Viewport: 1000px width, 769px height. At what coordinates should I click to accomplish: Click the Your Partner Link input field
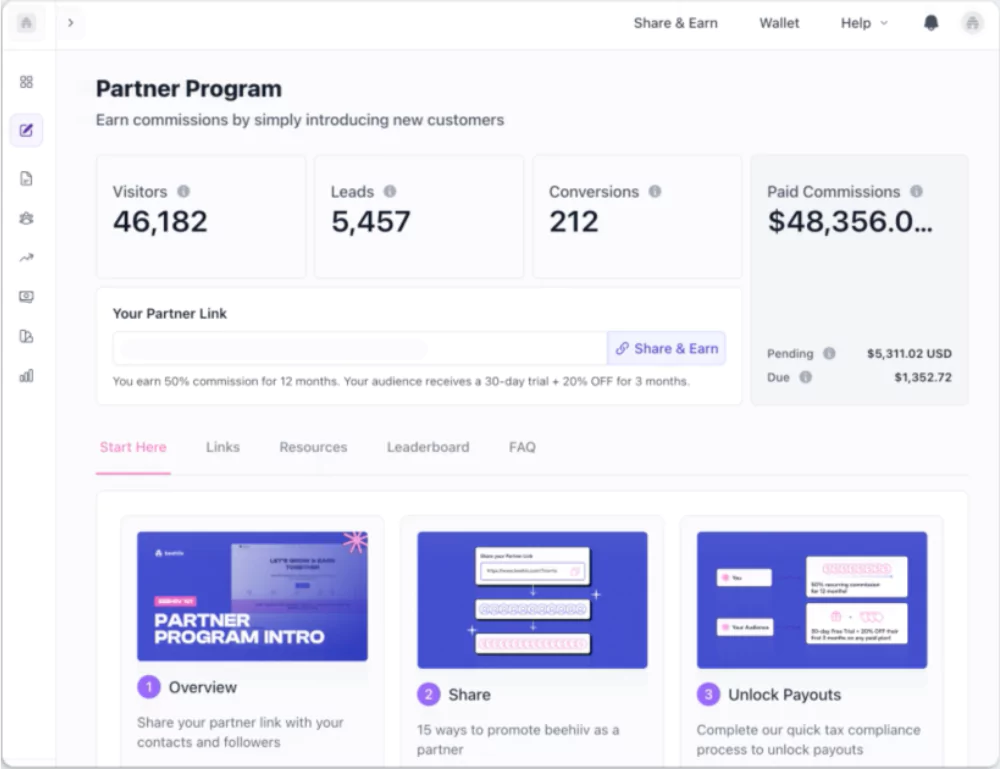coord(359,349)
